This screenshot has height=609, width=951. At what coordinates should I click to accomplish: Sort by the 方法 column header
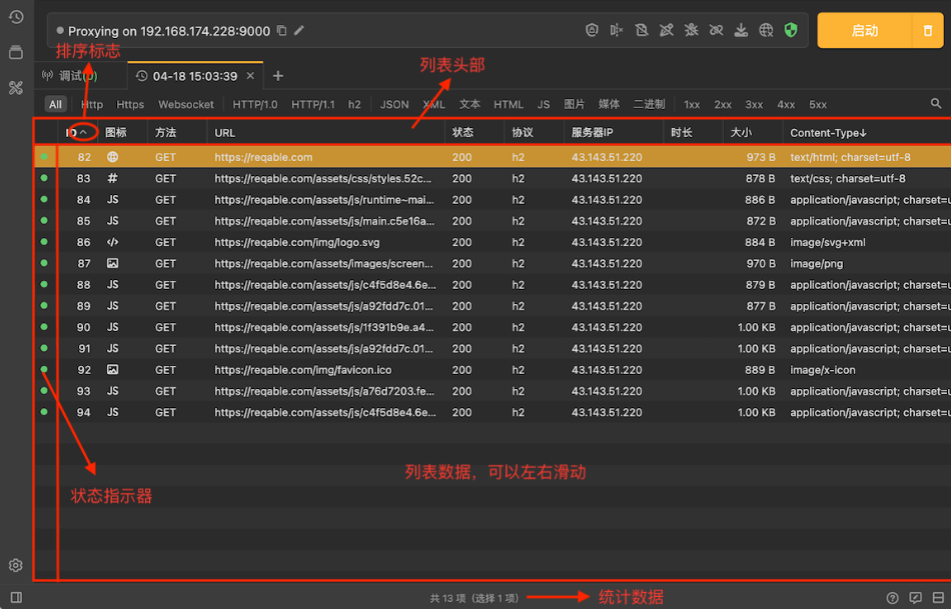177,132
